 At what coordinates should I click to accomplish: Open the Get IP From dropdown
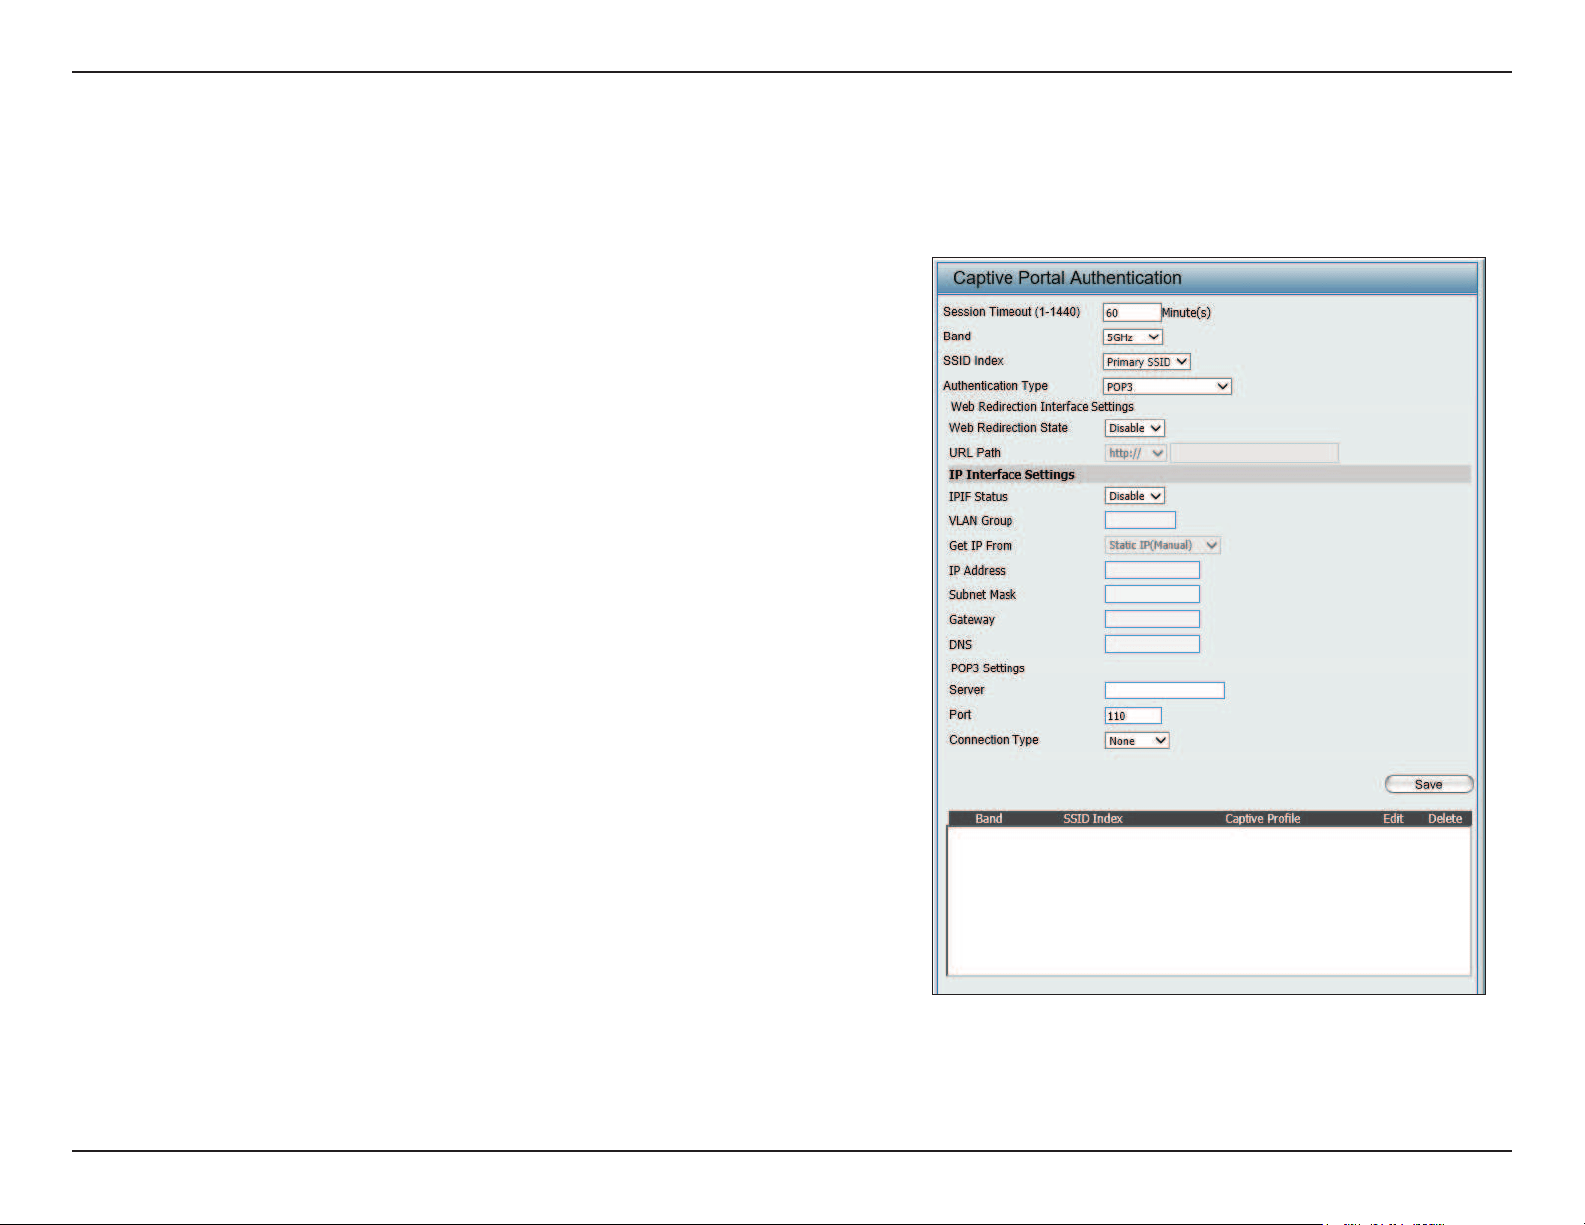pos(1163,545)
